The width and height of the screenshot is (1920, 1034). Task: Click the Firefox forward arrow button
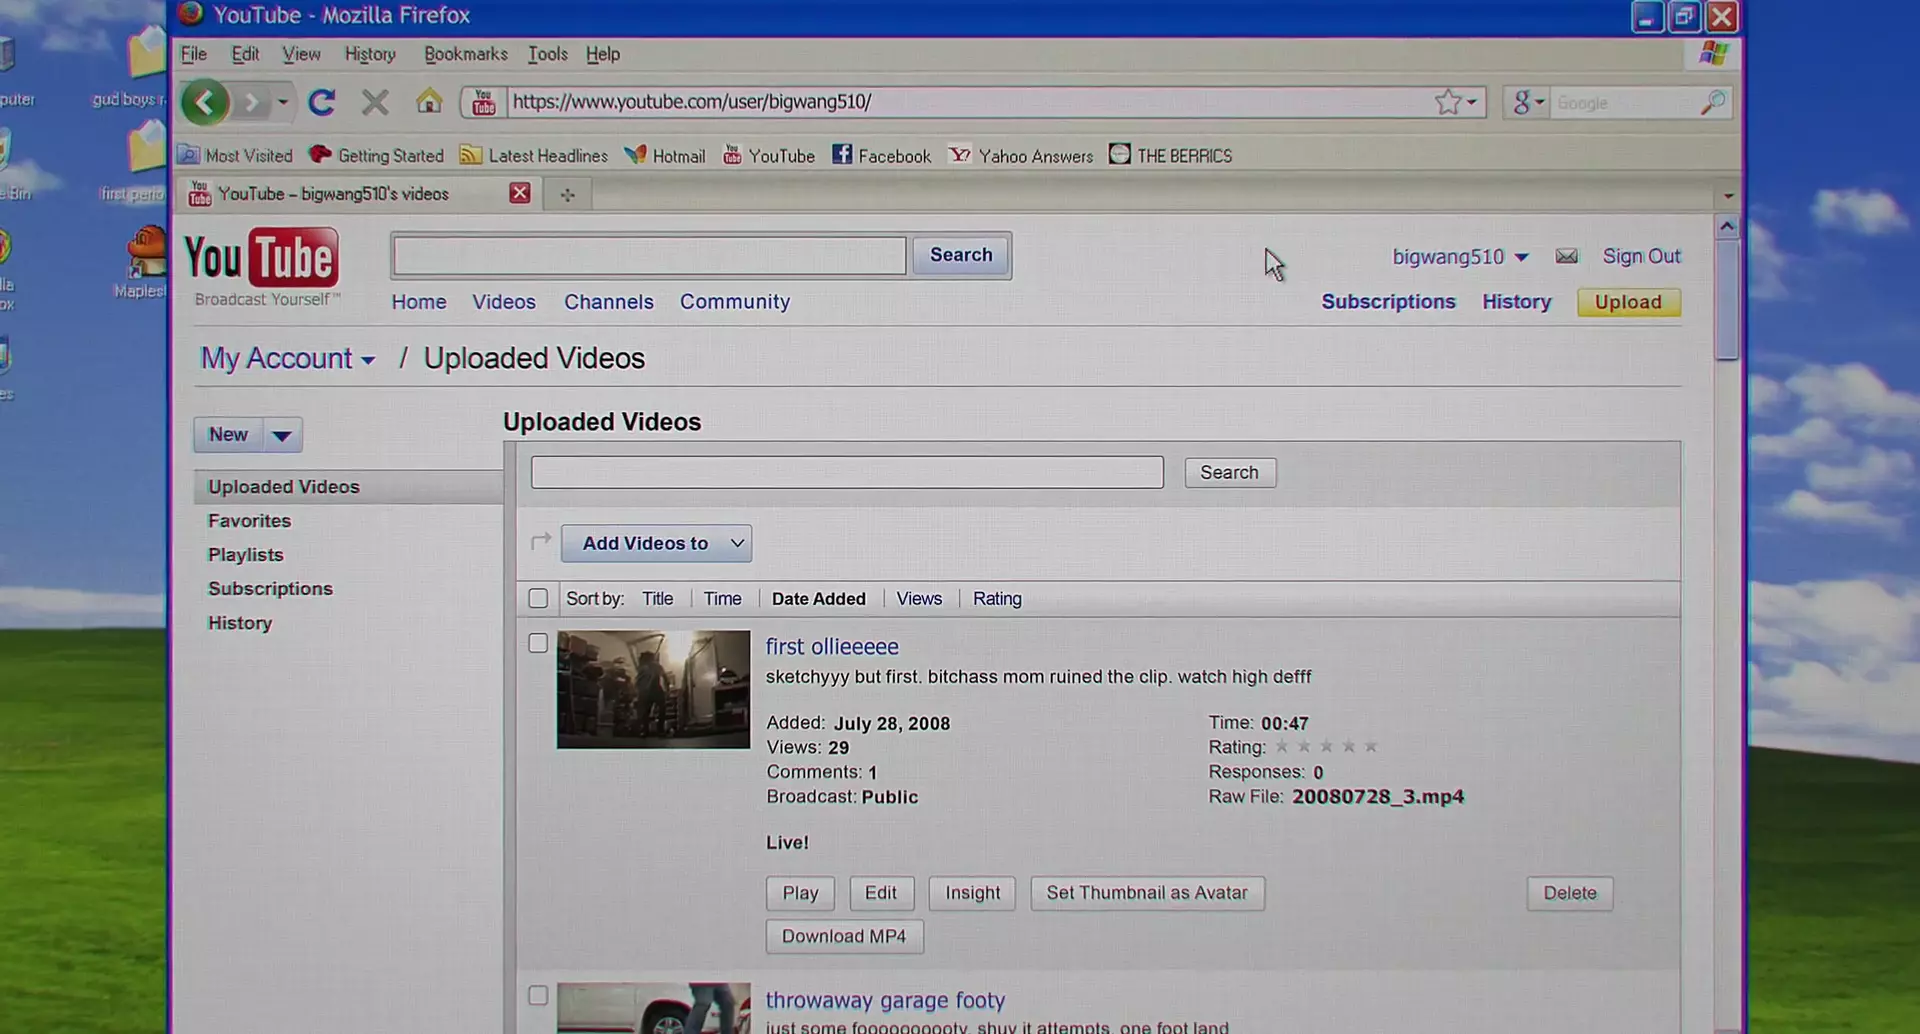click(x=252, y=102)
